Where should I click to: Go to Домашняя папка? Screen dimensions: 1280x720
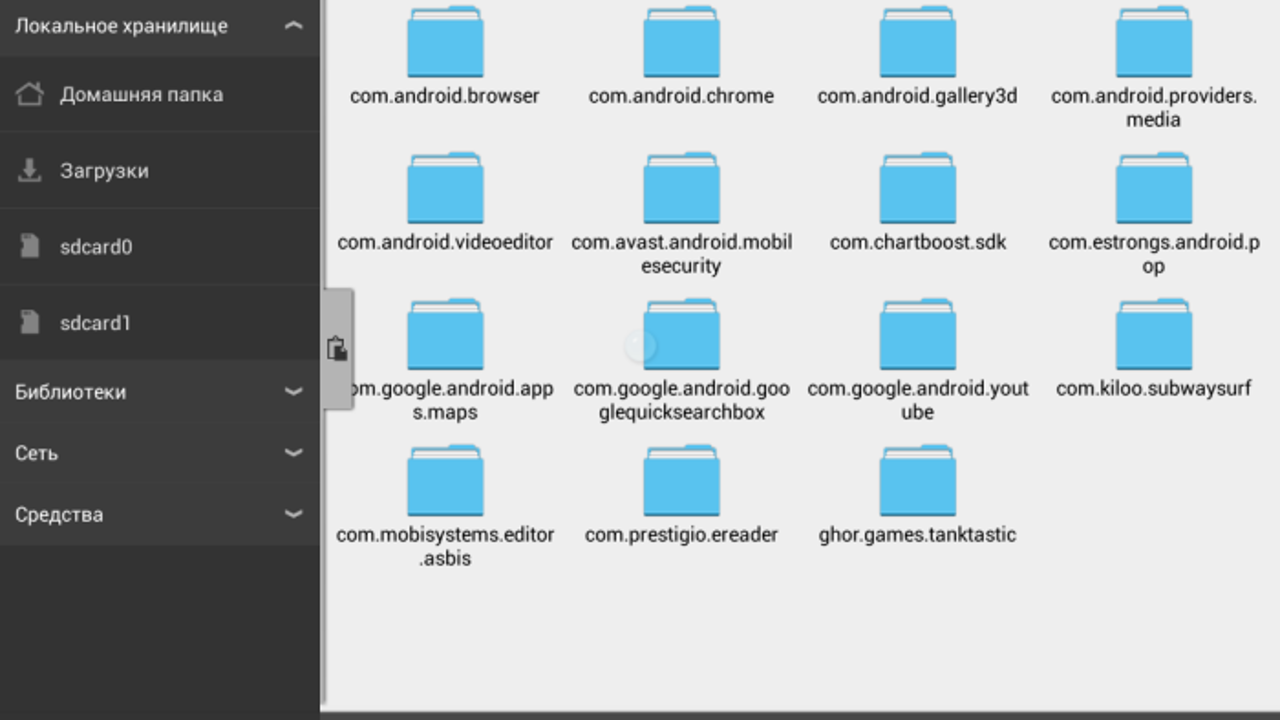(x=140, y=95)
